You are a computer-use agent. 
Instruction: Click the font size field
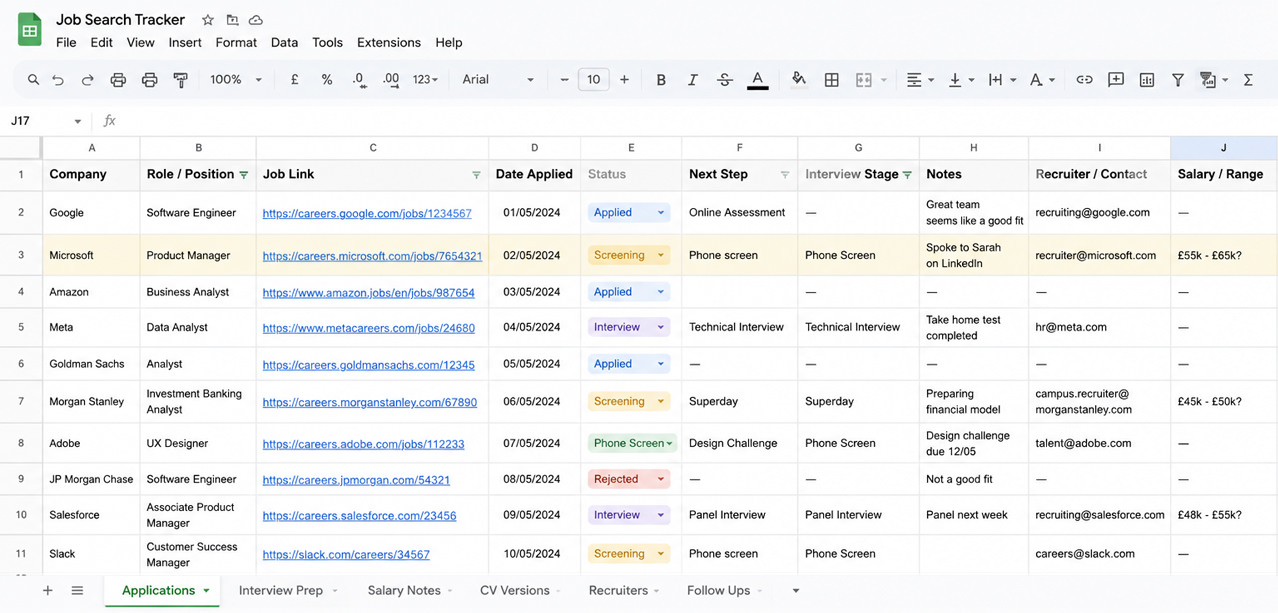[x=593, y=80]
